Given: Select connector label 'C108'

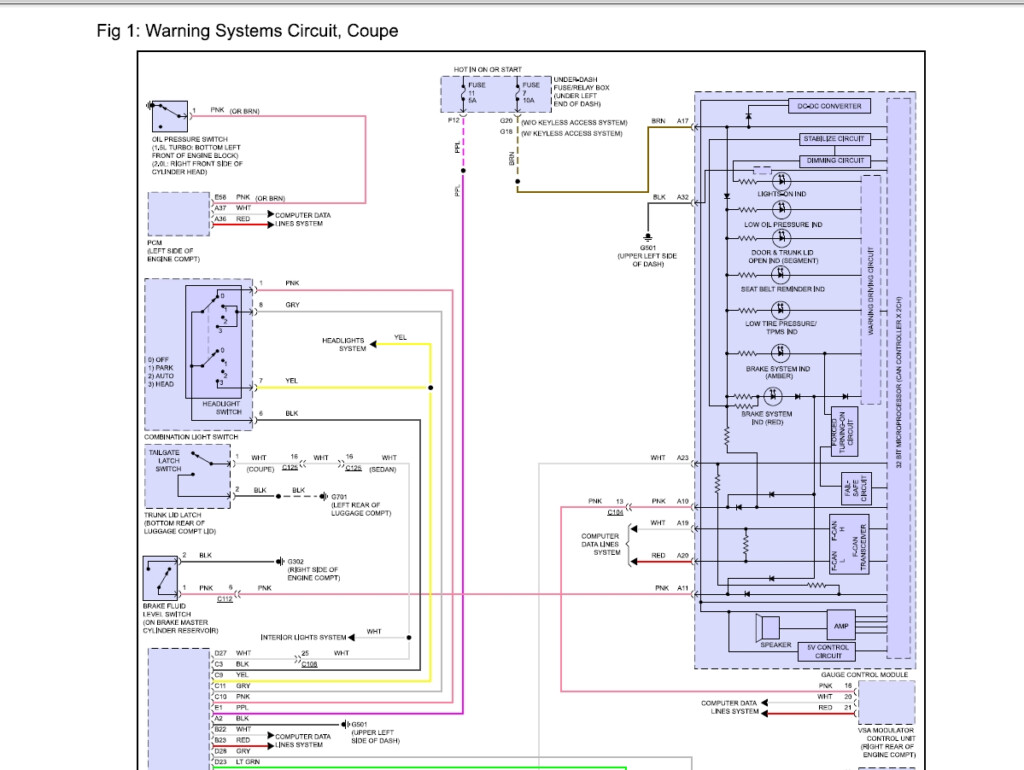Looking at the screenshot, I should pyautogui.click(x=309, y=664).
